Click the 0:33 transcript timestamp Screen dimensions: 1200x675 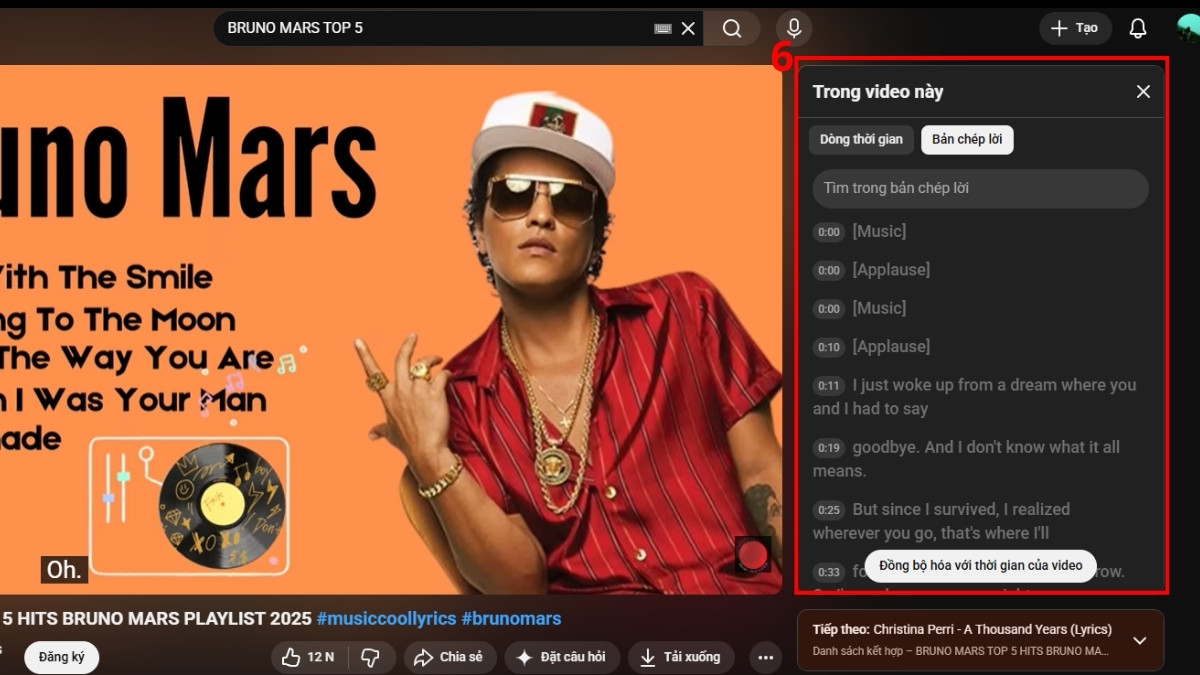(829, 573)
